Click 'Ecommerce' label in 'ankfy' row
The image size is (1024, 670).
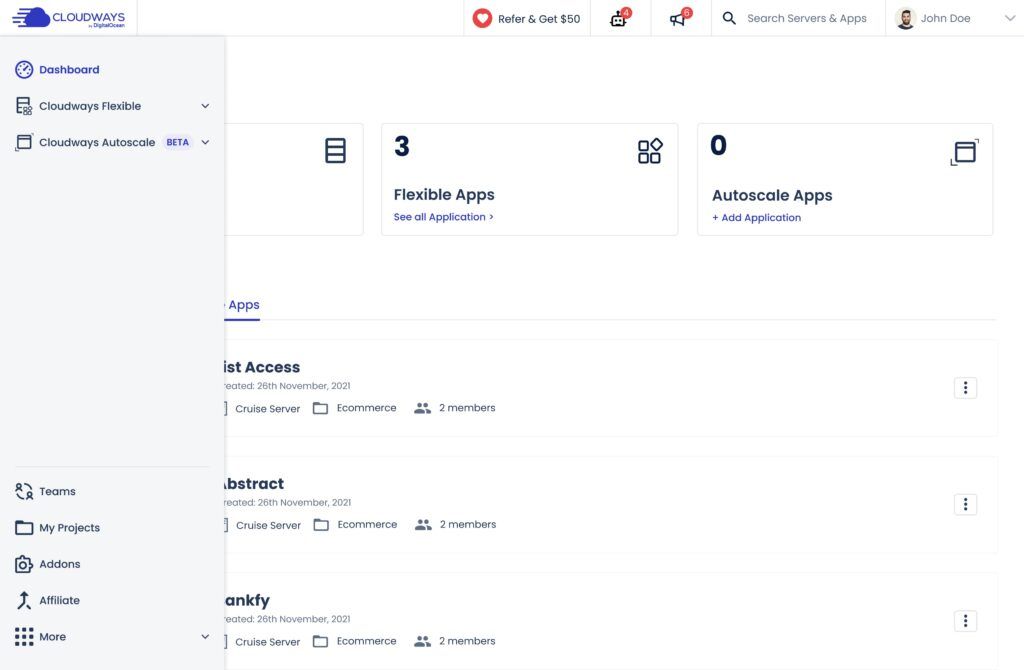point(366,641)
